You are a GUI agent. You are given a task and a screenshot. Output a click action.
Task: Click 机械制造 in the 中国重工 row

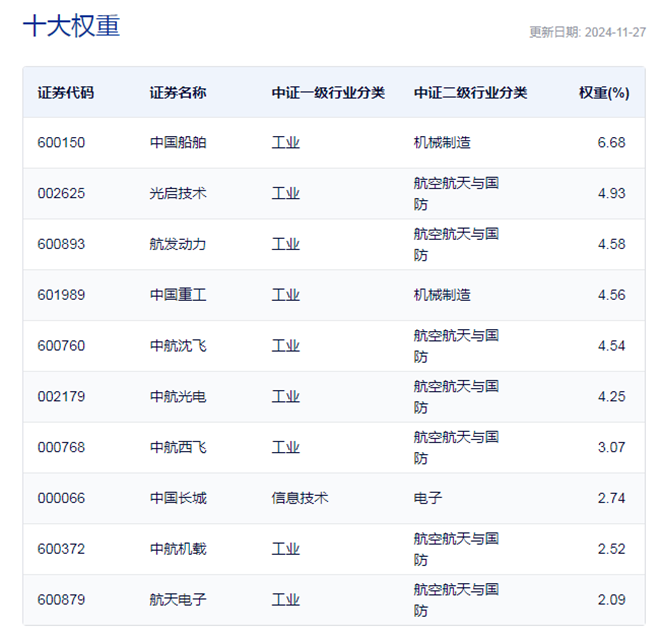pos(442,295)
